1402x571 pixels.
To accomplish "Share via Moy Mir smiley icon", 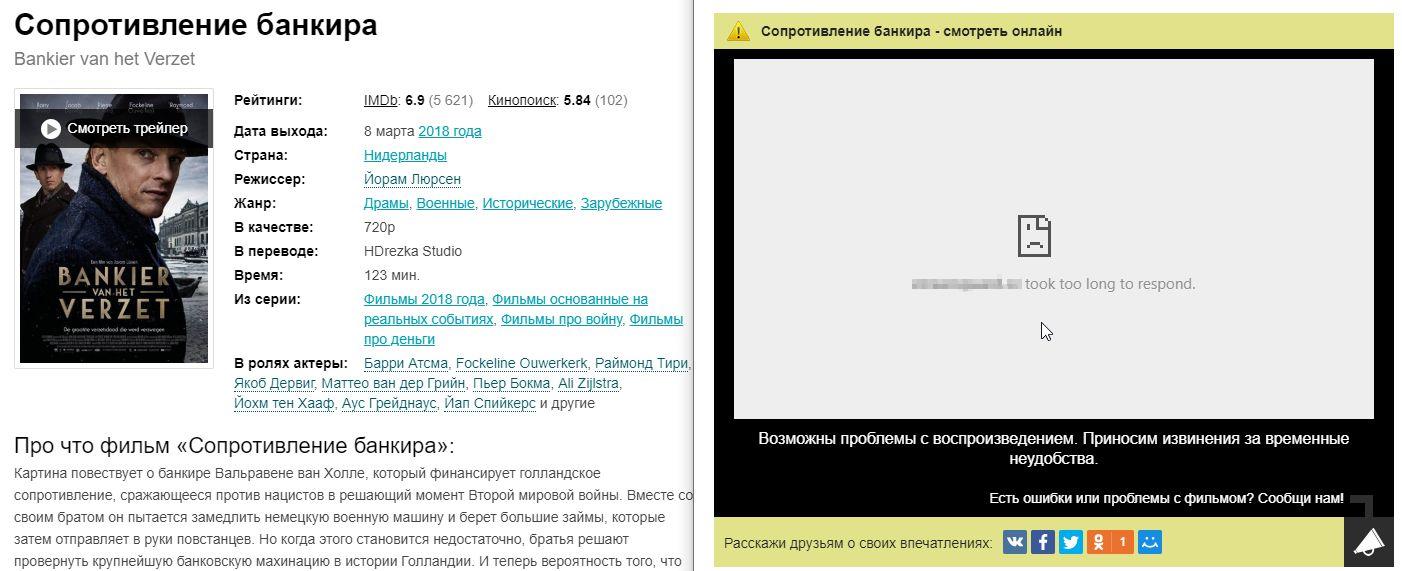I will click(1150, 542).
